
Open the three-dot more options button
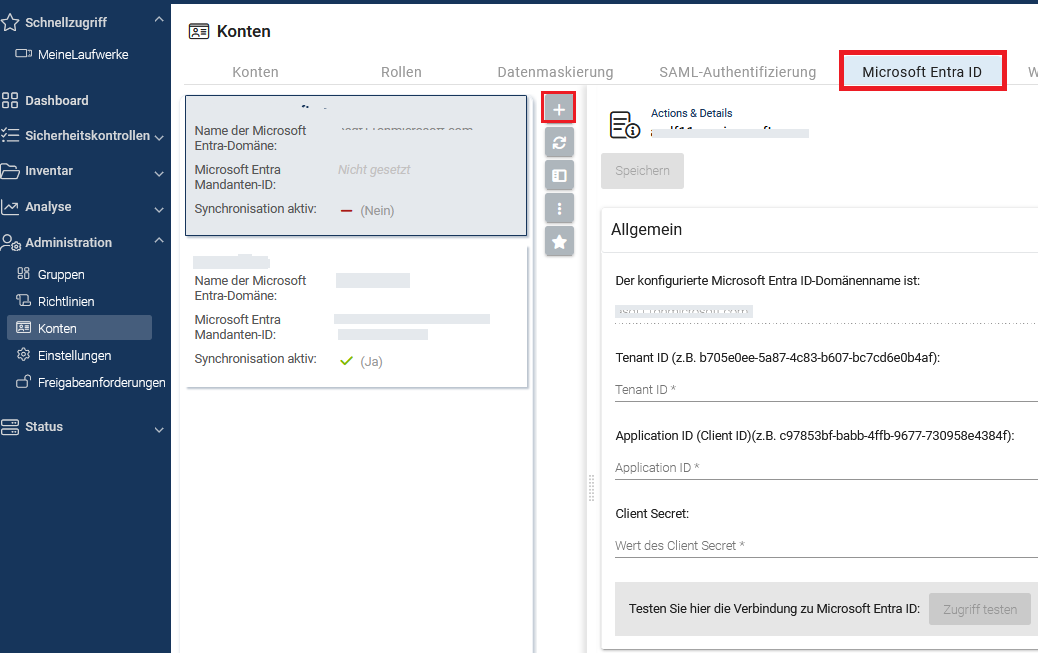(x=559, y=209)
